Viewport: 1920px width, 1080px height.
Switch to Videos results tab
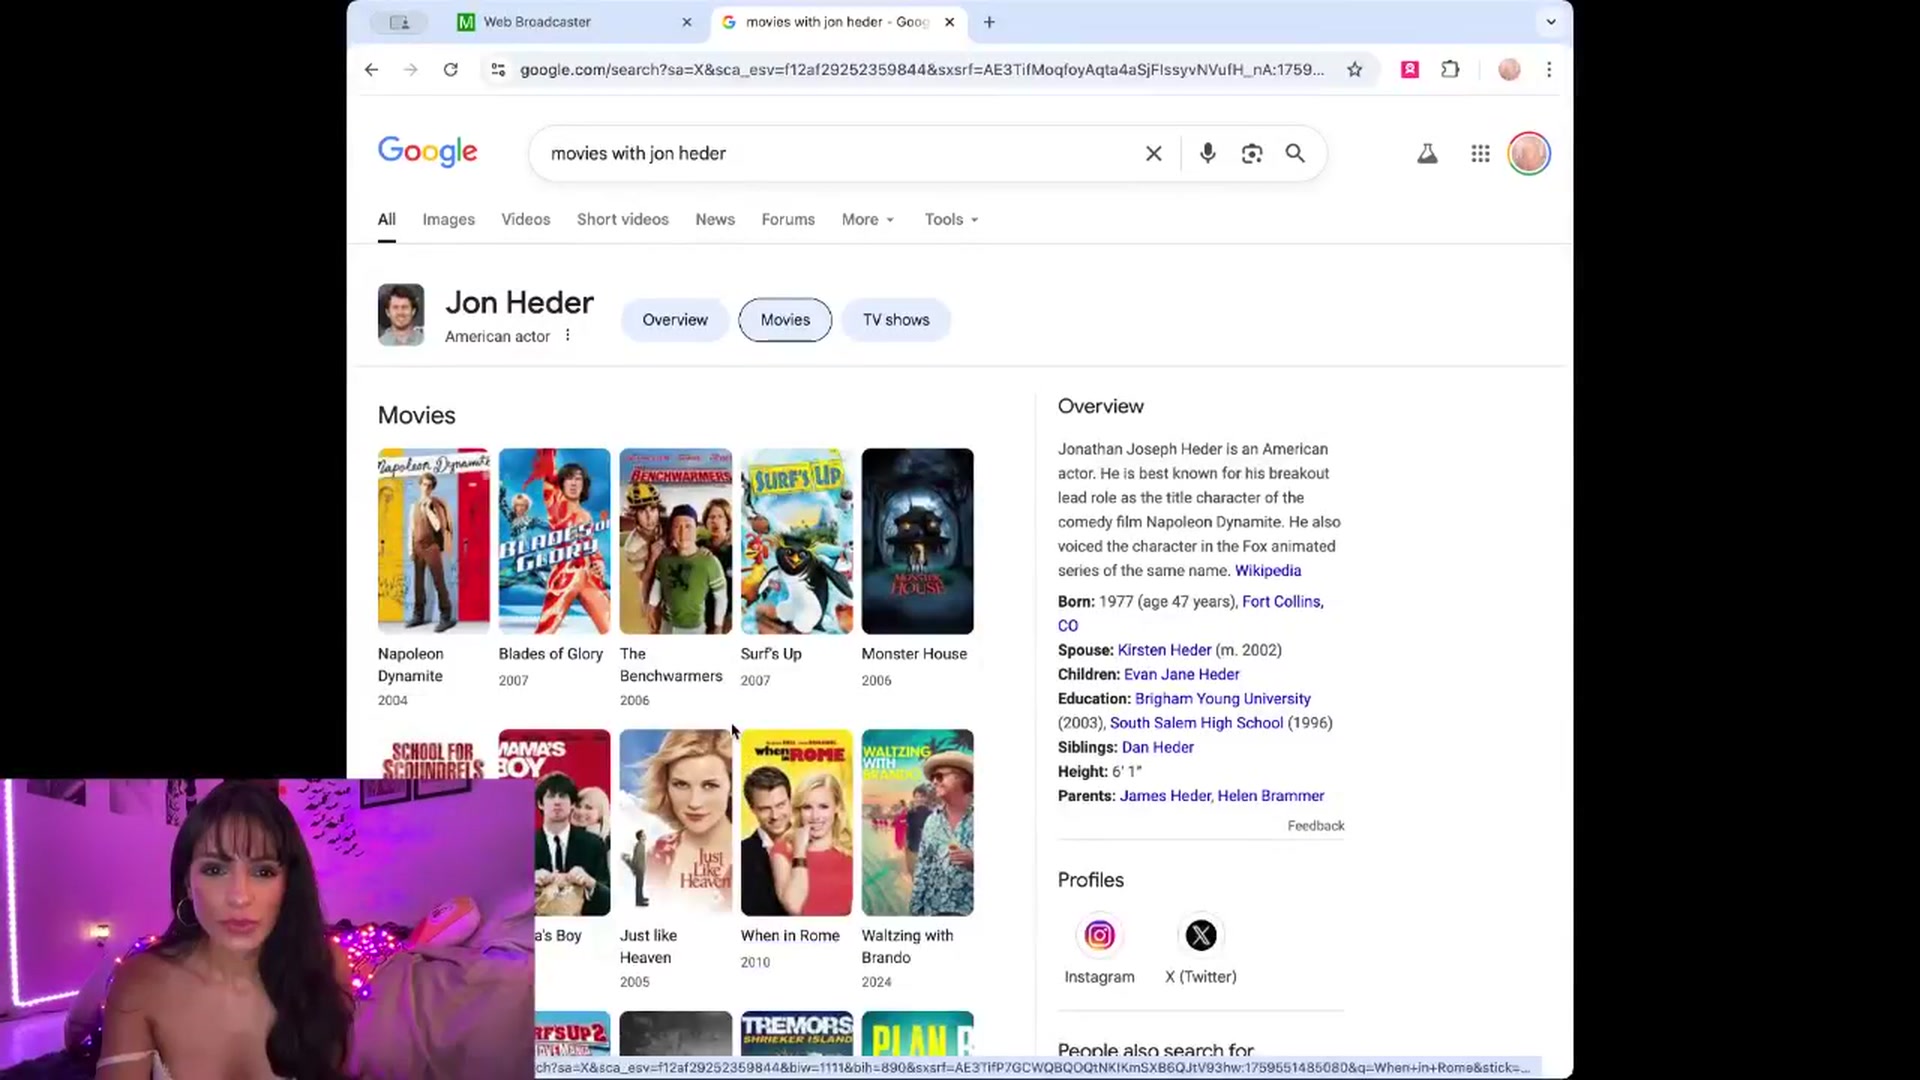[x=525, y=219]
